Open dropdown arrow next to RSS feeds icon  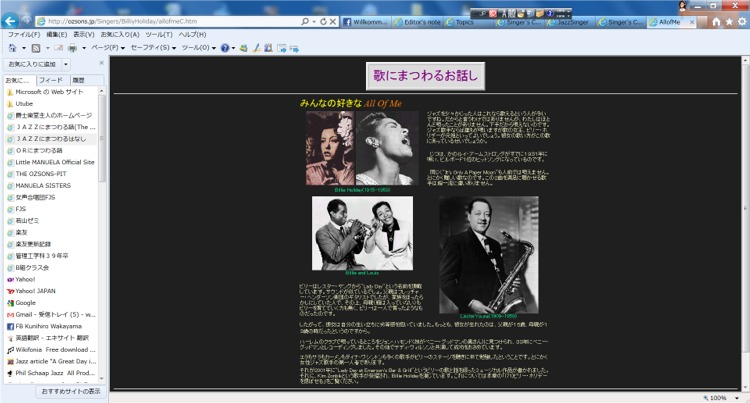47,48
